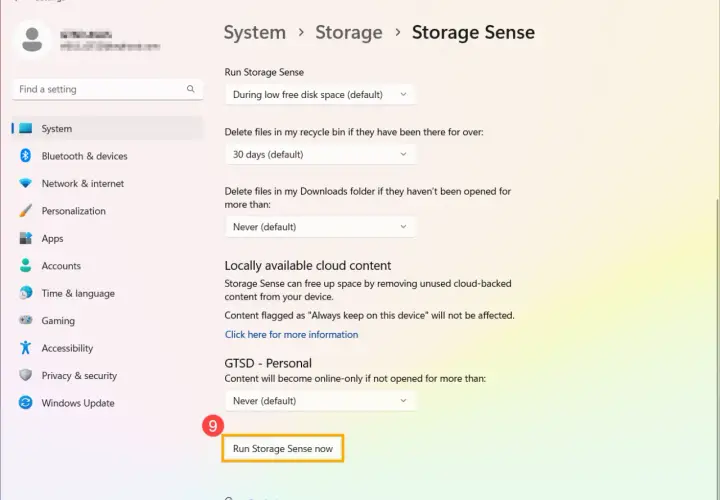
Task: Click Run Storage Sense now button
Action: [283, 449]
